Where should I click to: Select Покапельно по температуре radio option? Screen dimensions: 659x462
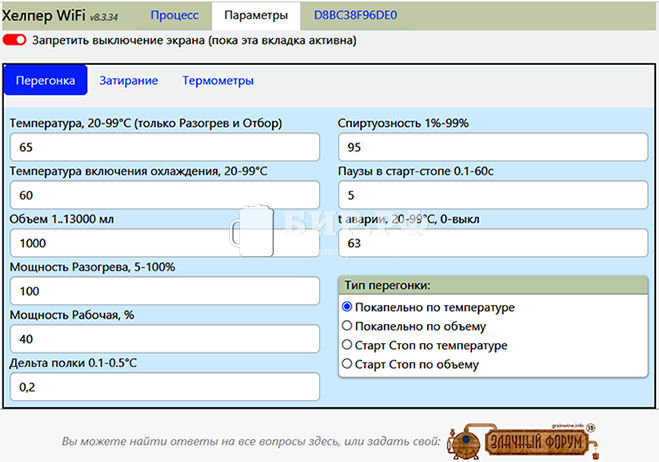[x=347, y=307]
